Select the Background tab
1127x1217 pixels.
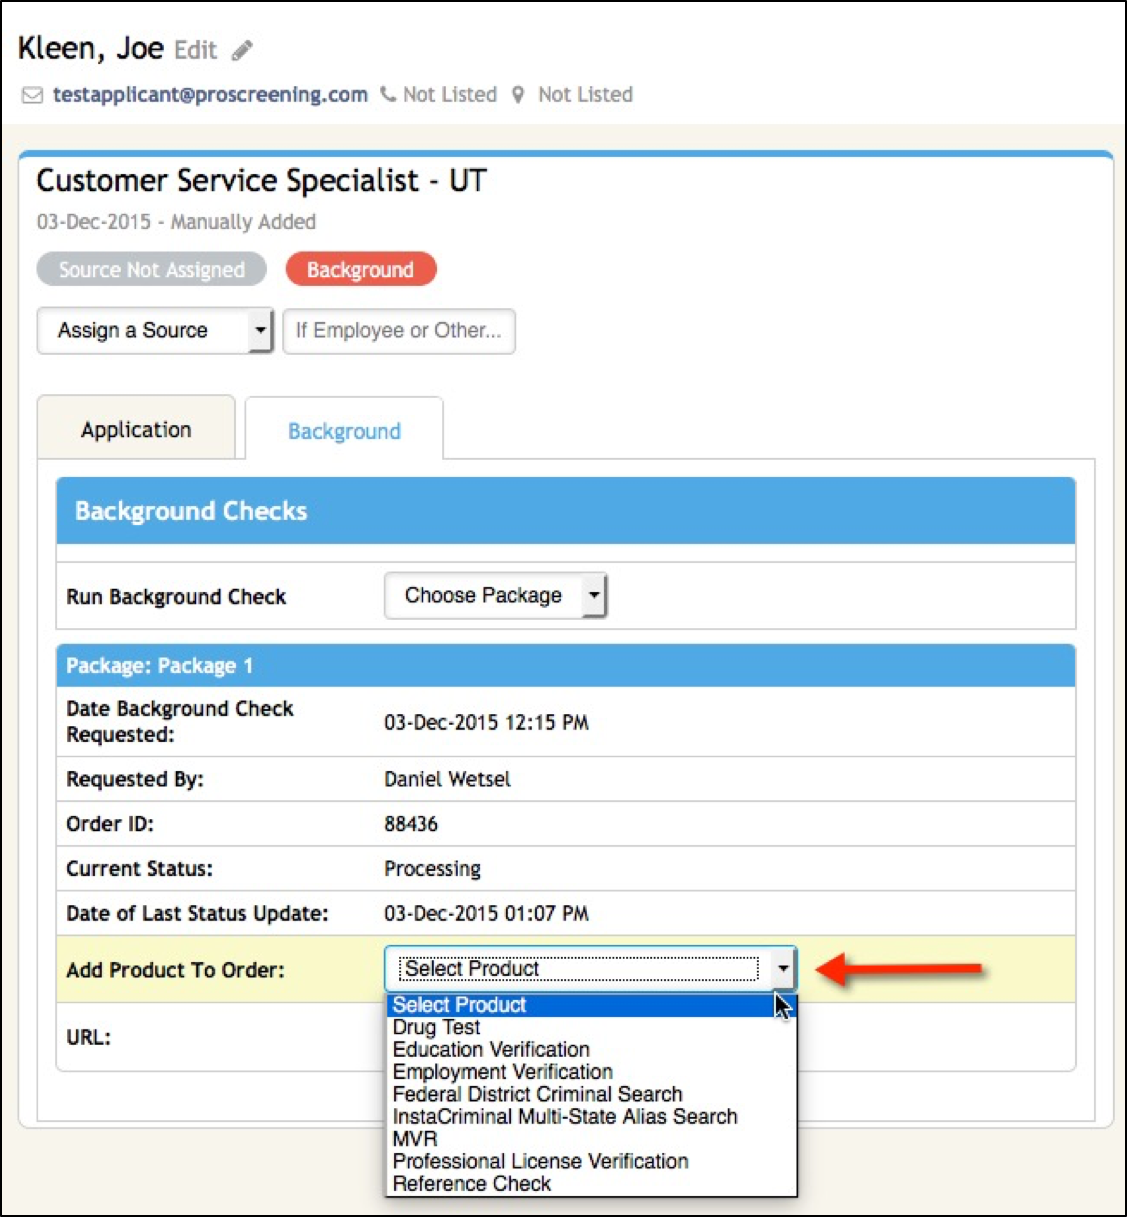344,431
